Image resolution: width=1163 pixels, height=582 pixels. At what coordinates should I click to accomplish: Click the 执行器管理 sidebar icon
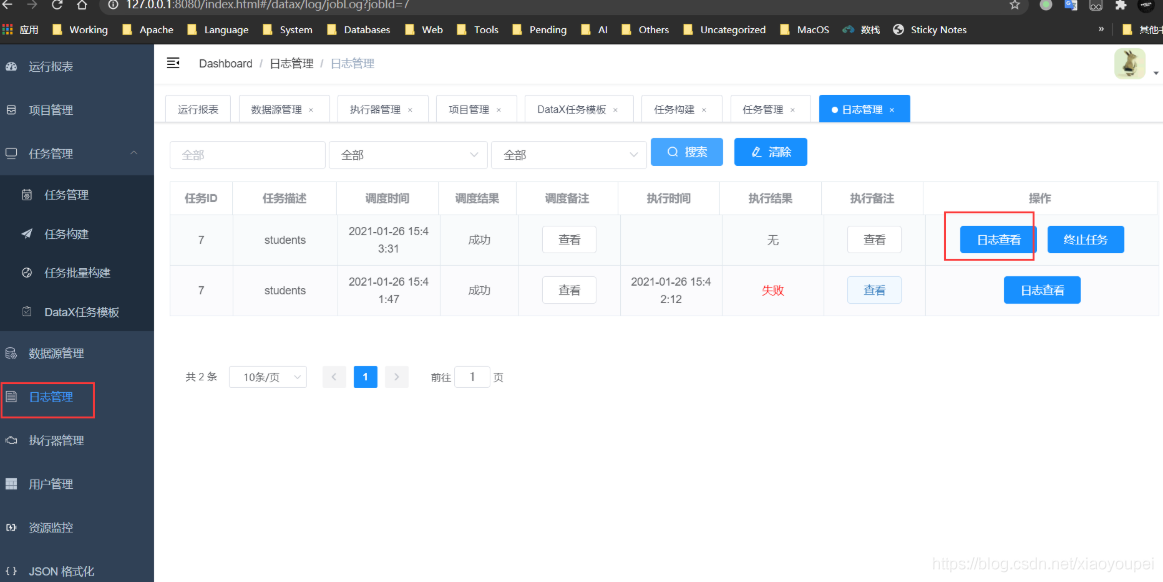tap(11, 440)
